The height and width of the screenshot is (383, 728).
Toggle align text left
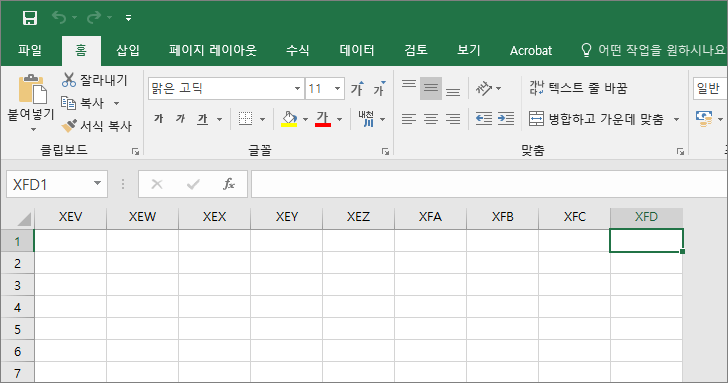(409, 119)
